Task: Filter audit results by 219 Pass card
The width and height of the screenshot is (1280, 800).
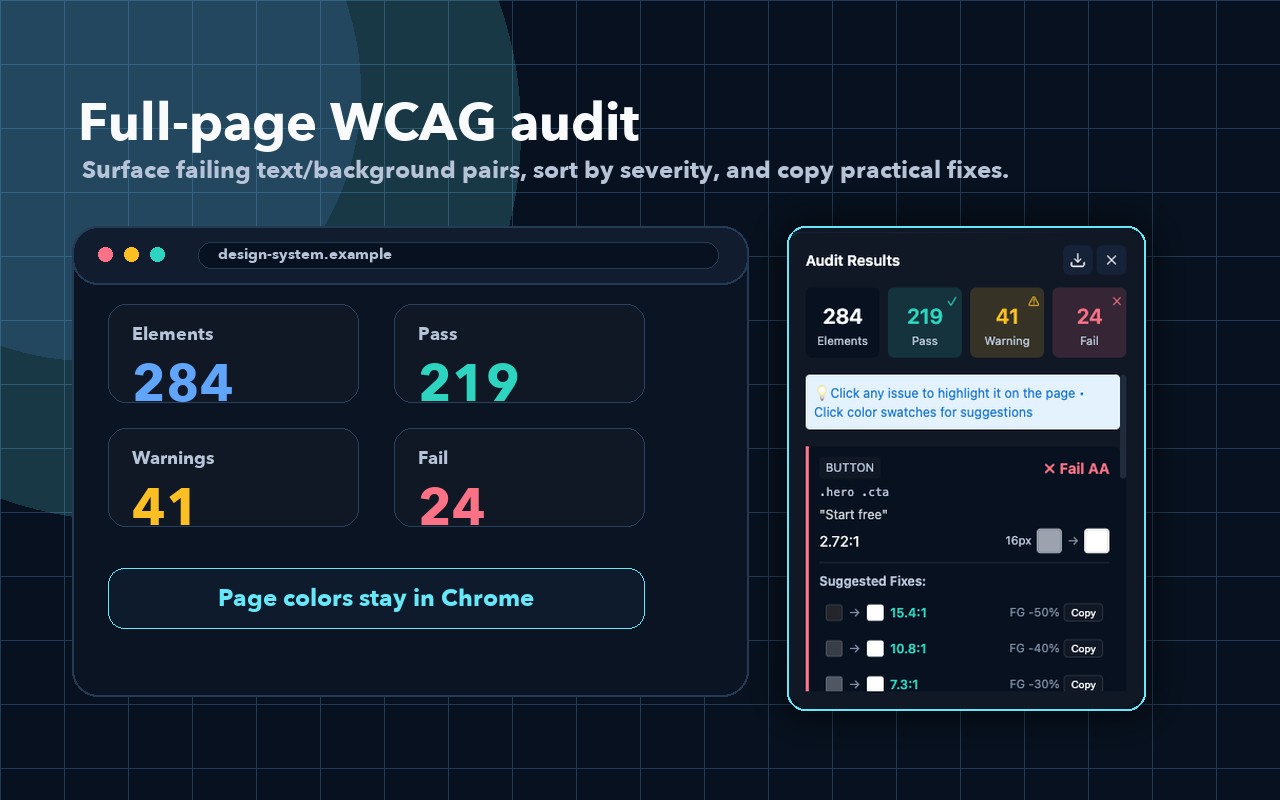Action: [x=925, y=323]
